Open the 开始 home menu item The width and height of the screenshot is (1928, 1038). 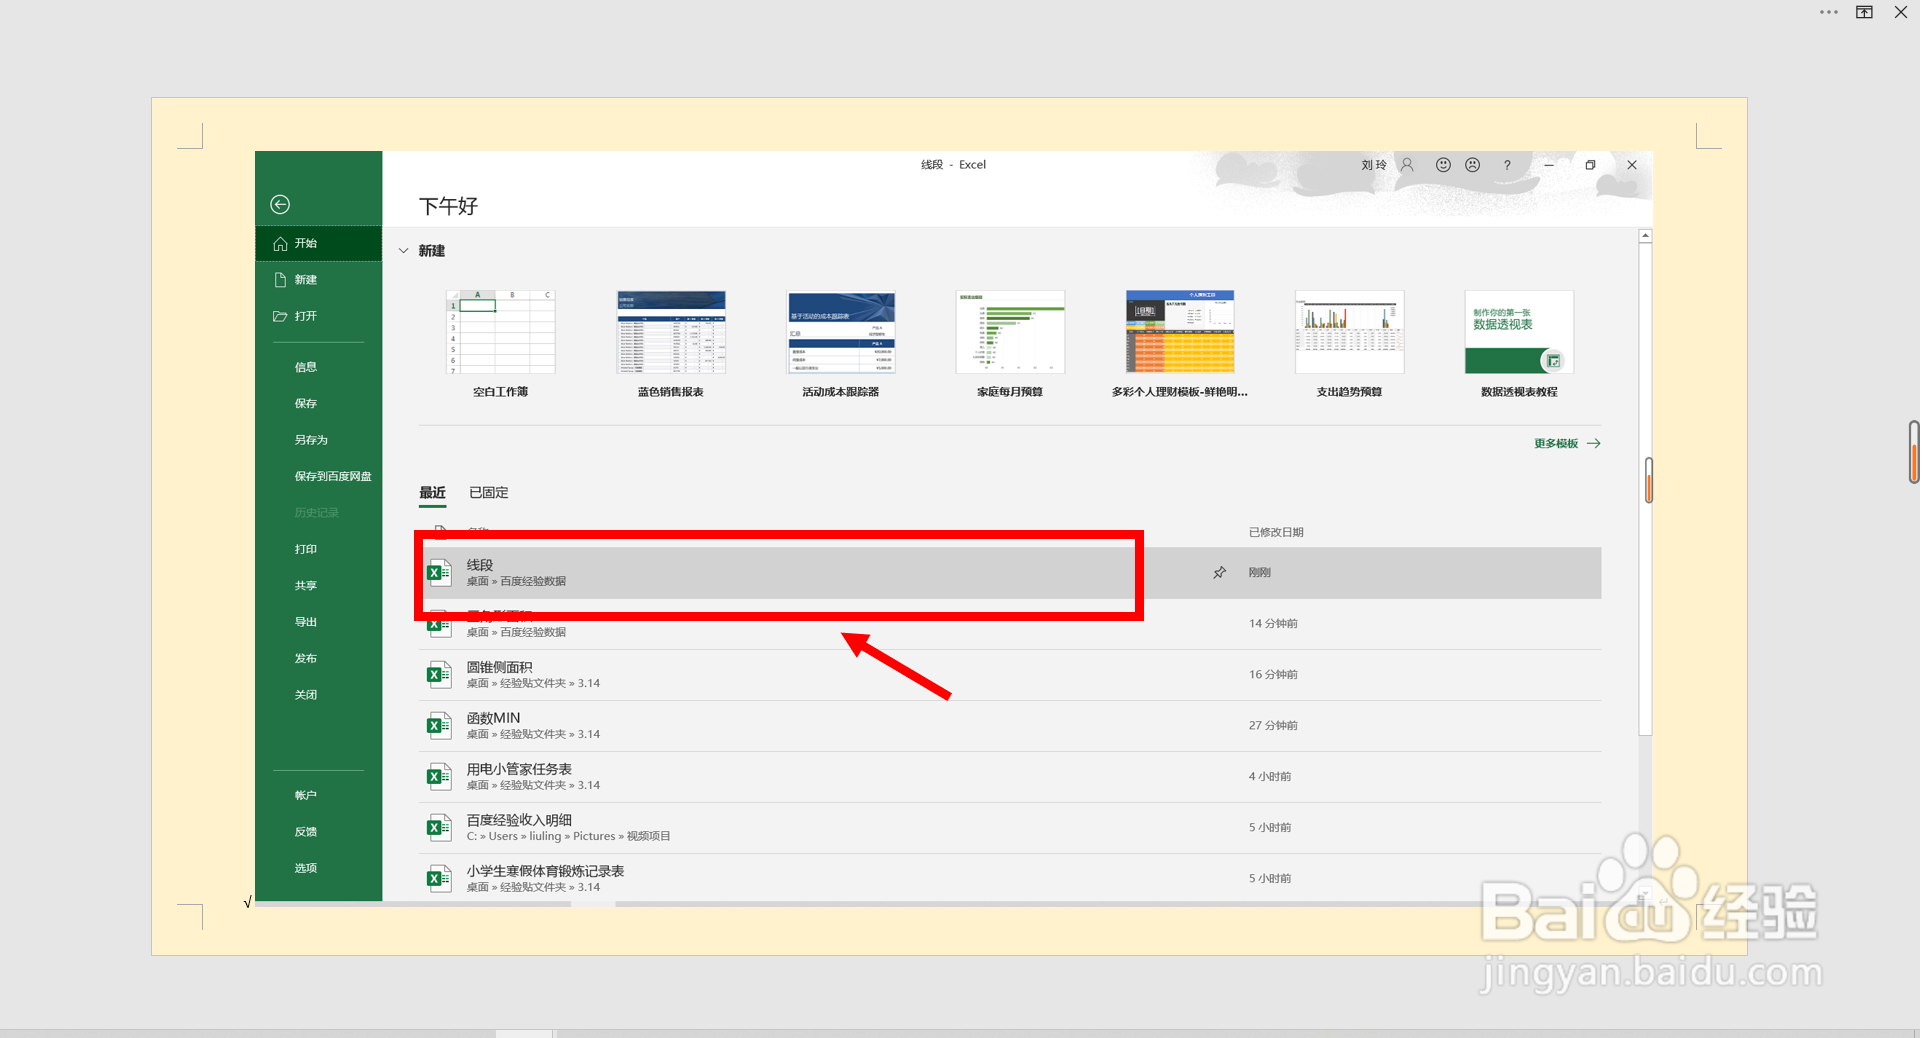(x=319, y=243)
